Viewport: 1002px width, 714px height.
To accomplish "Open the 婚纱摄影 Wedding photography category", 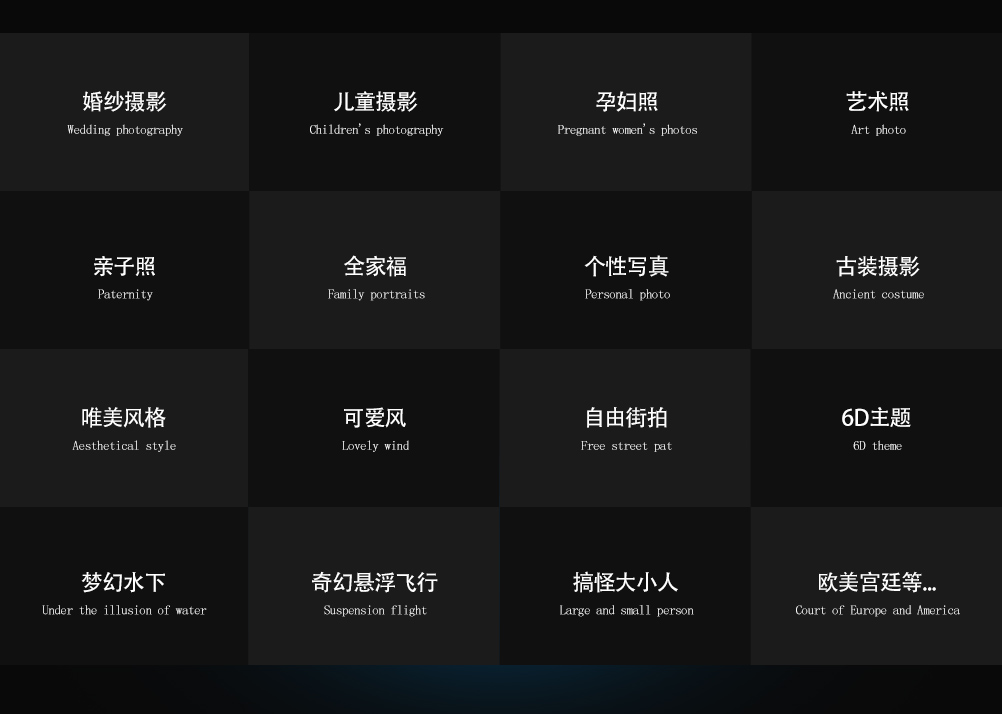I will coord(125,112).
